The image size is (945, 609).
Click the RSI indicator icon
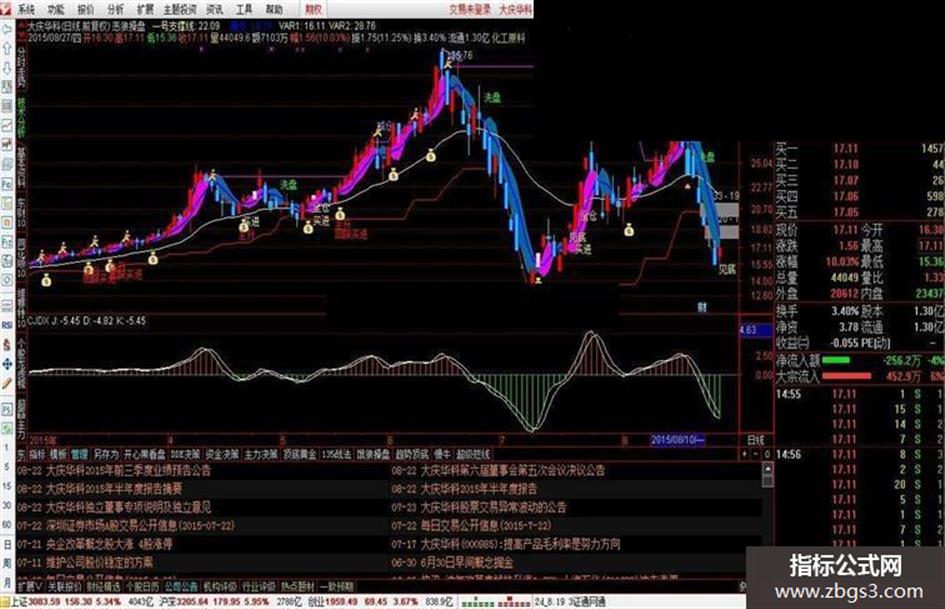coord(7,325)
